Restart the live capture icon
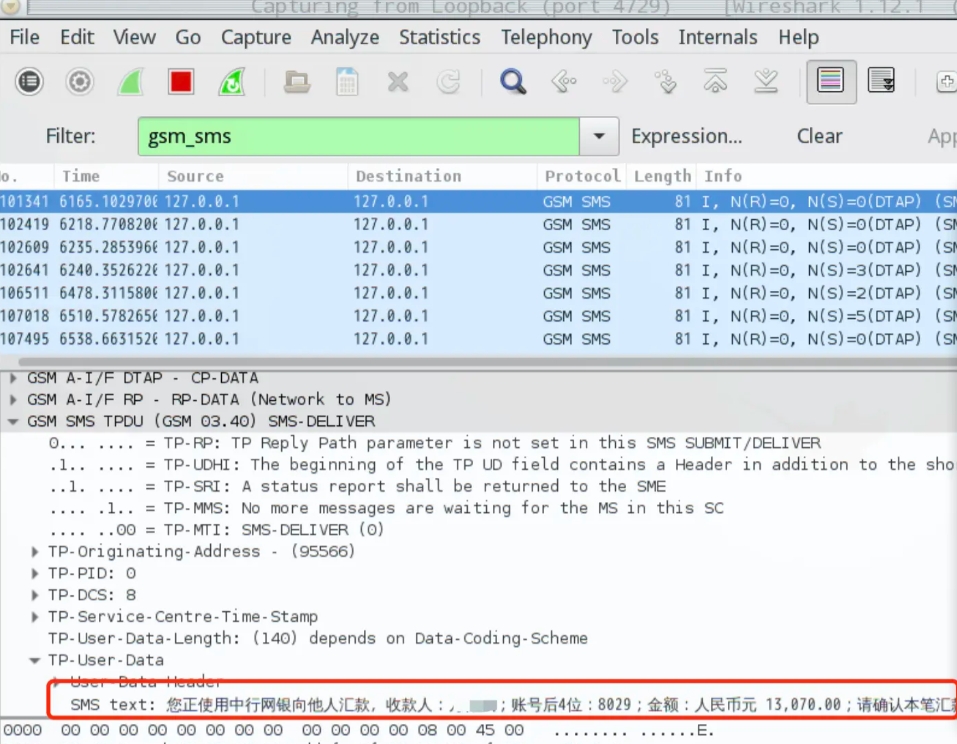 click(x=232, y=81)
